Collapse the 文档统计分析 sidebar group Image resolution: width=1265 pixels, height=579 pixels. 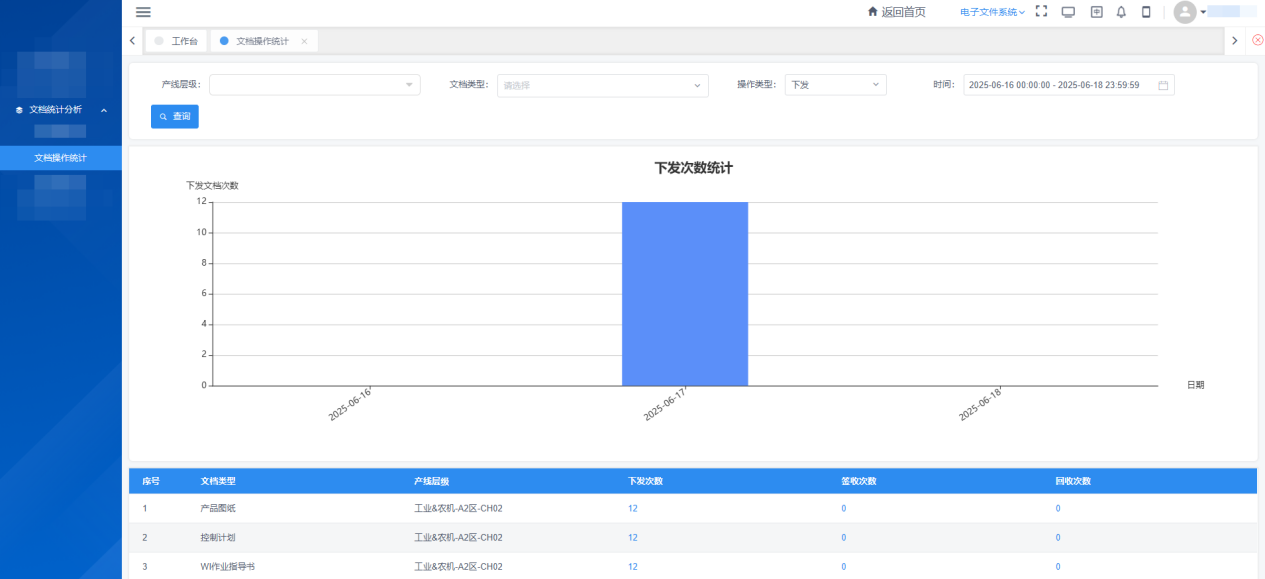pyautogui.click(x=61, y=110)
